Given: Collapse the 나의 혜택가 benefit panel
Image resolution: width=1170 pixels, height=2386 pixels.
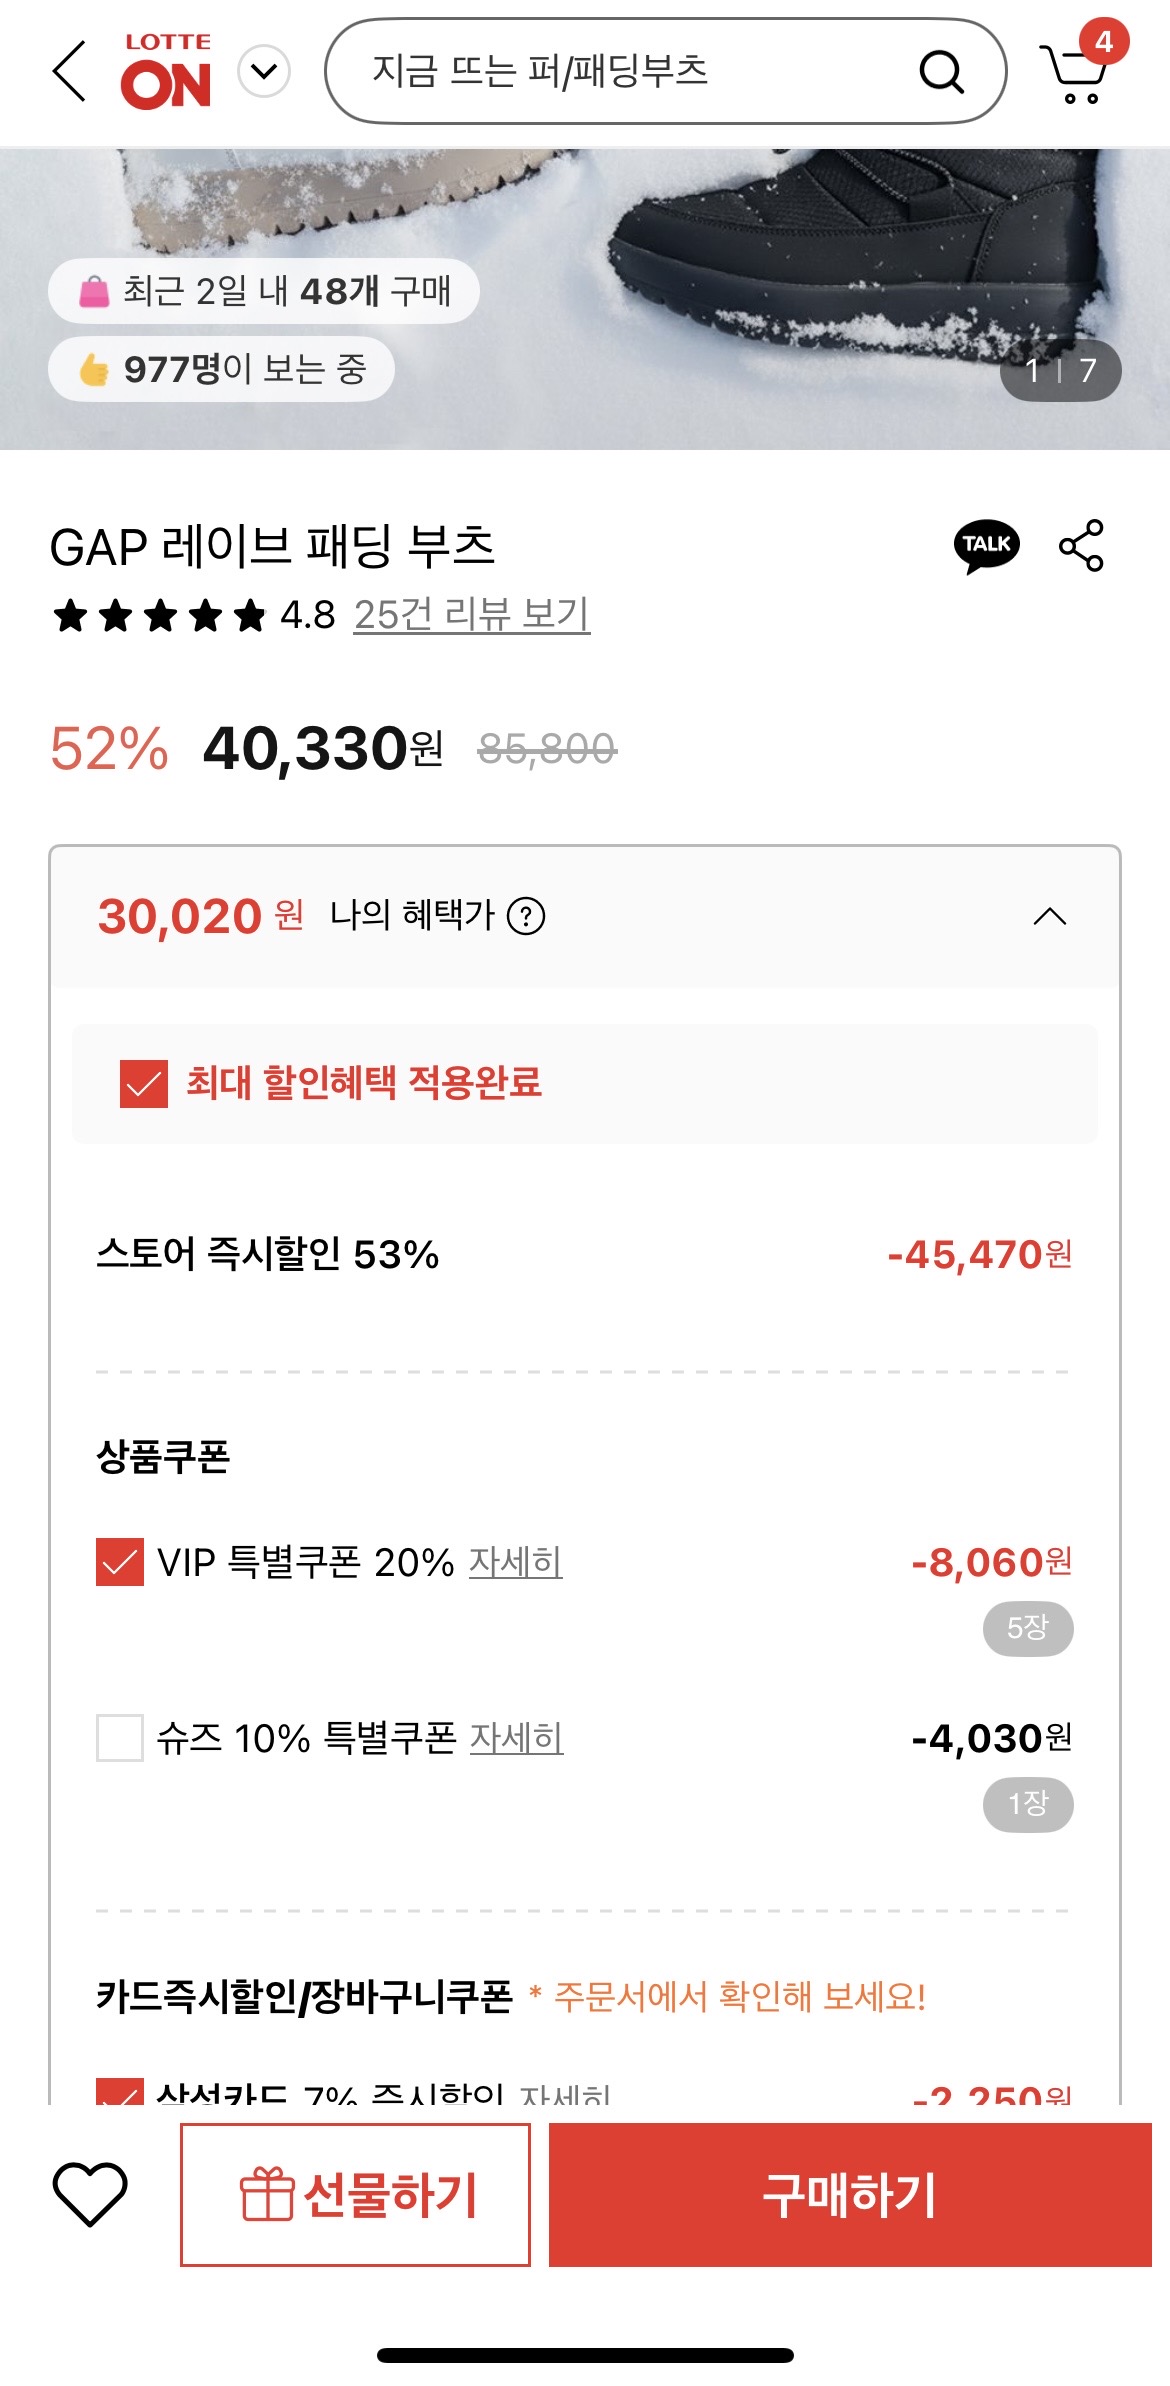Looking at the screenshot, I should [x=1049, y=916].
